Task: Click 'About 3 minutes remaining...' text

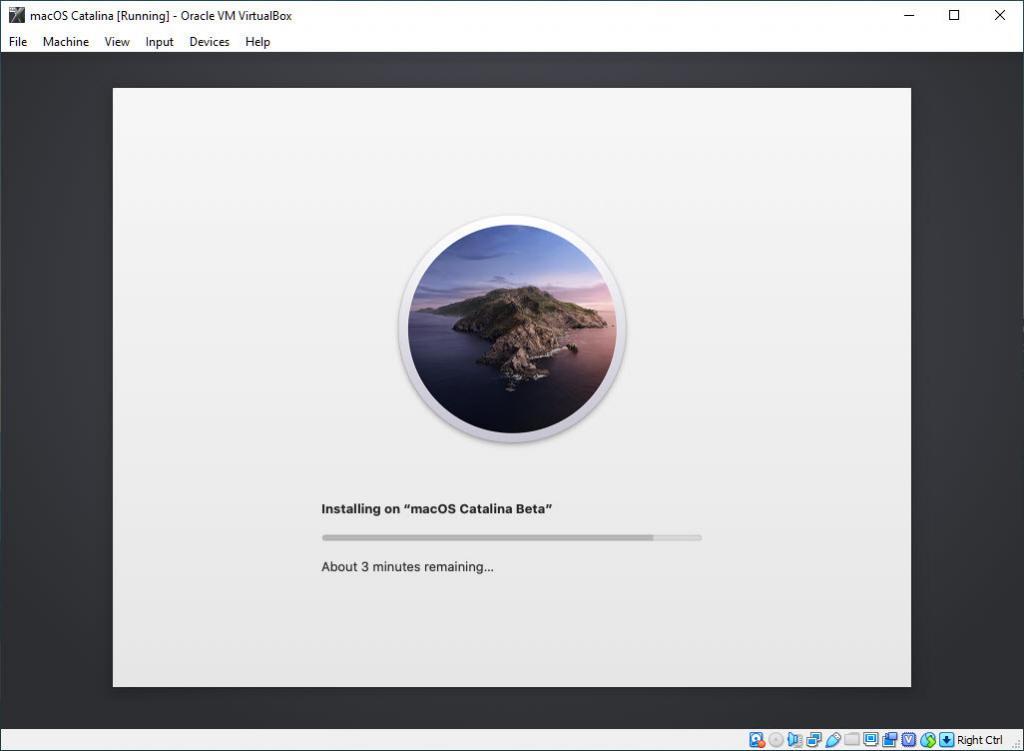Action: click(407, 567)
